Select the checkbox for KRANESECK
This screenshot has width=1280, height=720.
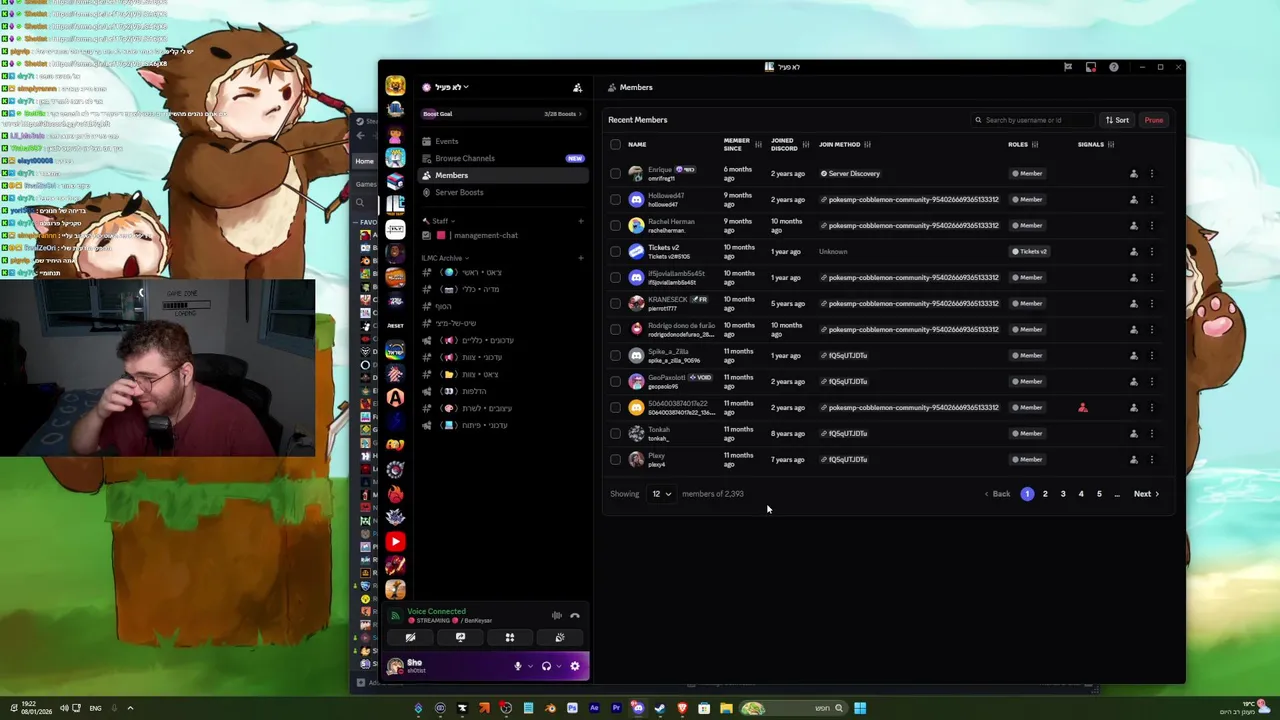(x=615, y=303)
